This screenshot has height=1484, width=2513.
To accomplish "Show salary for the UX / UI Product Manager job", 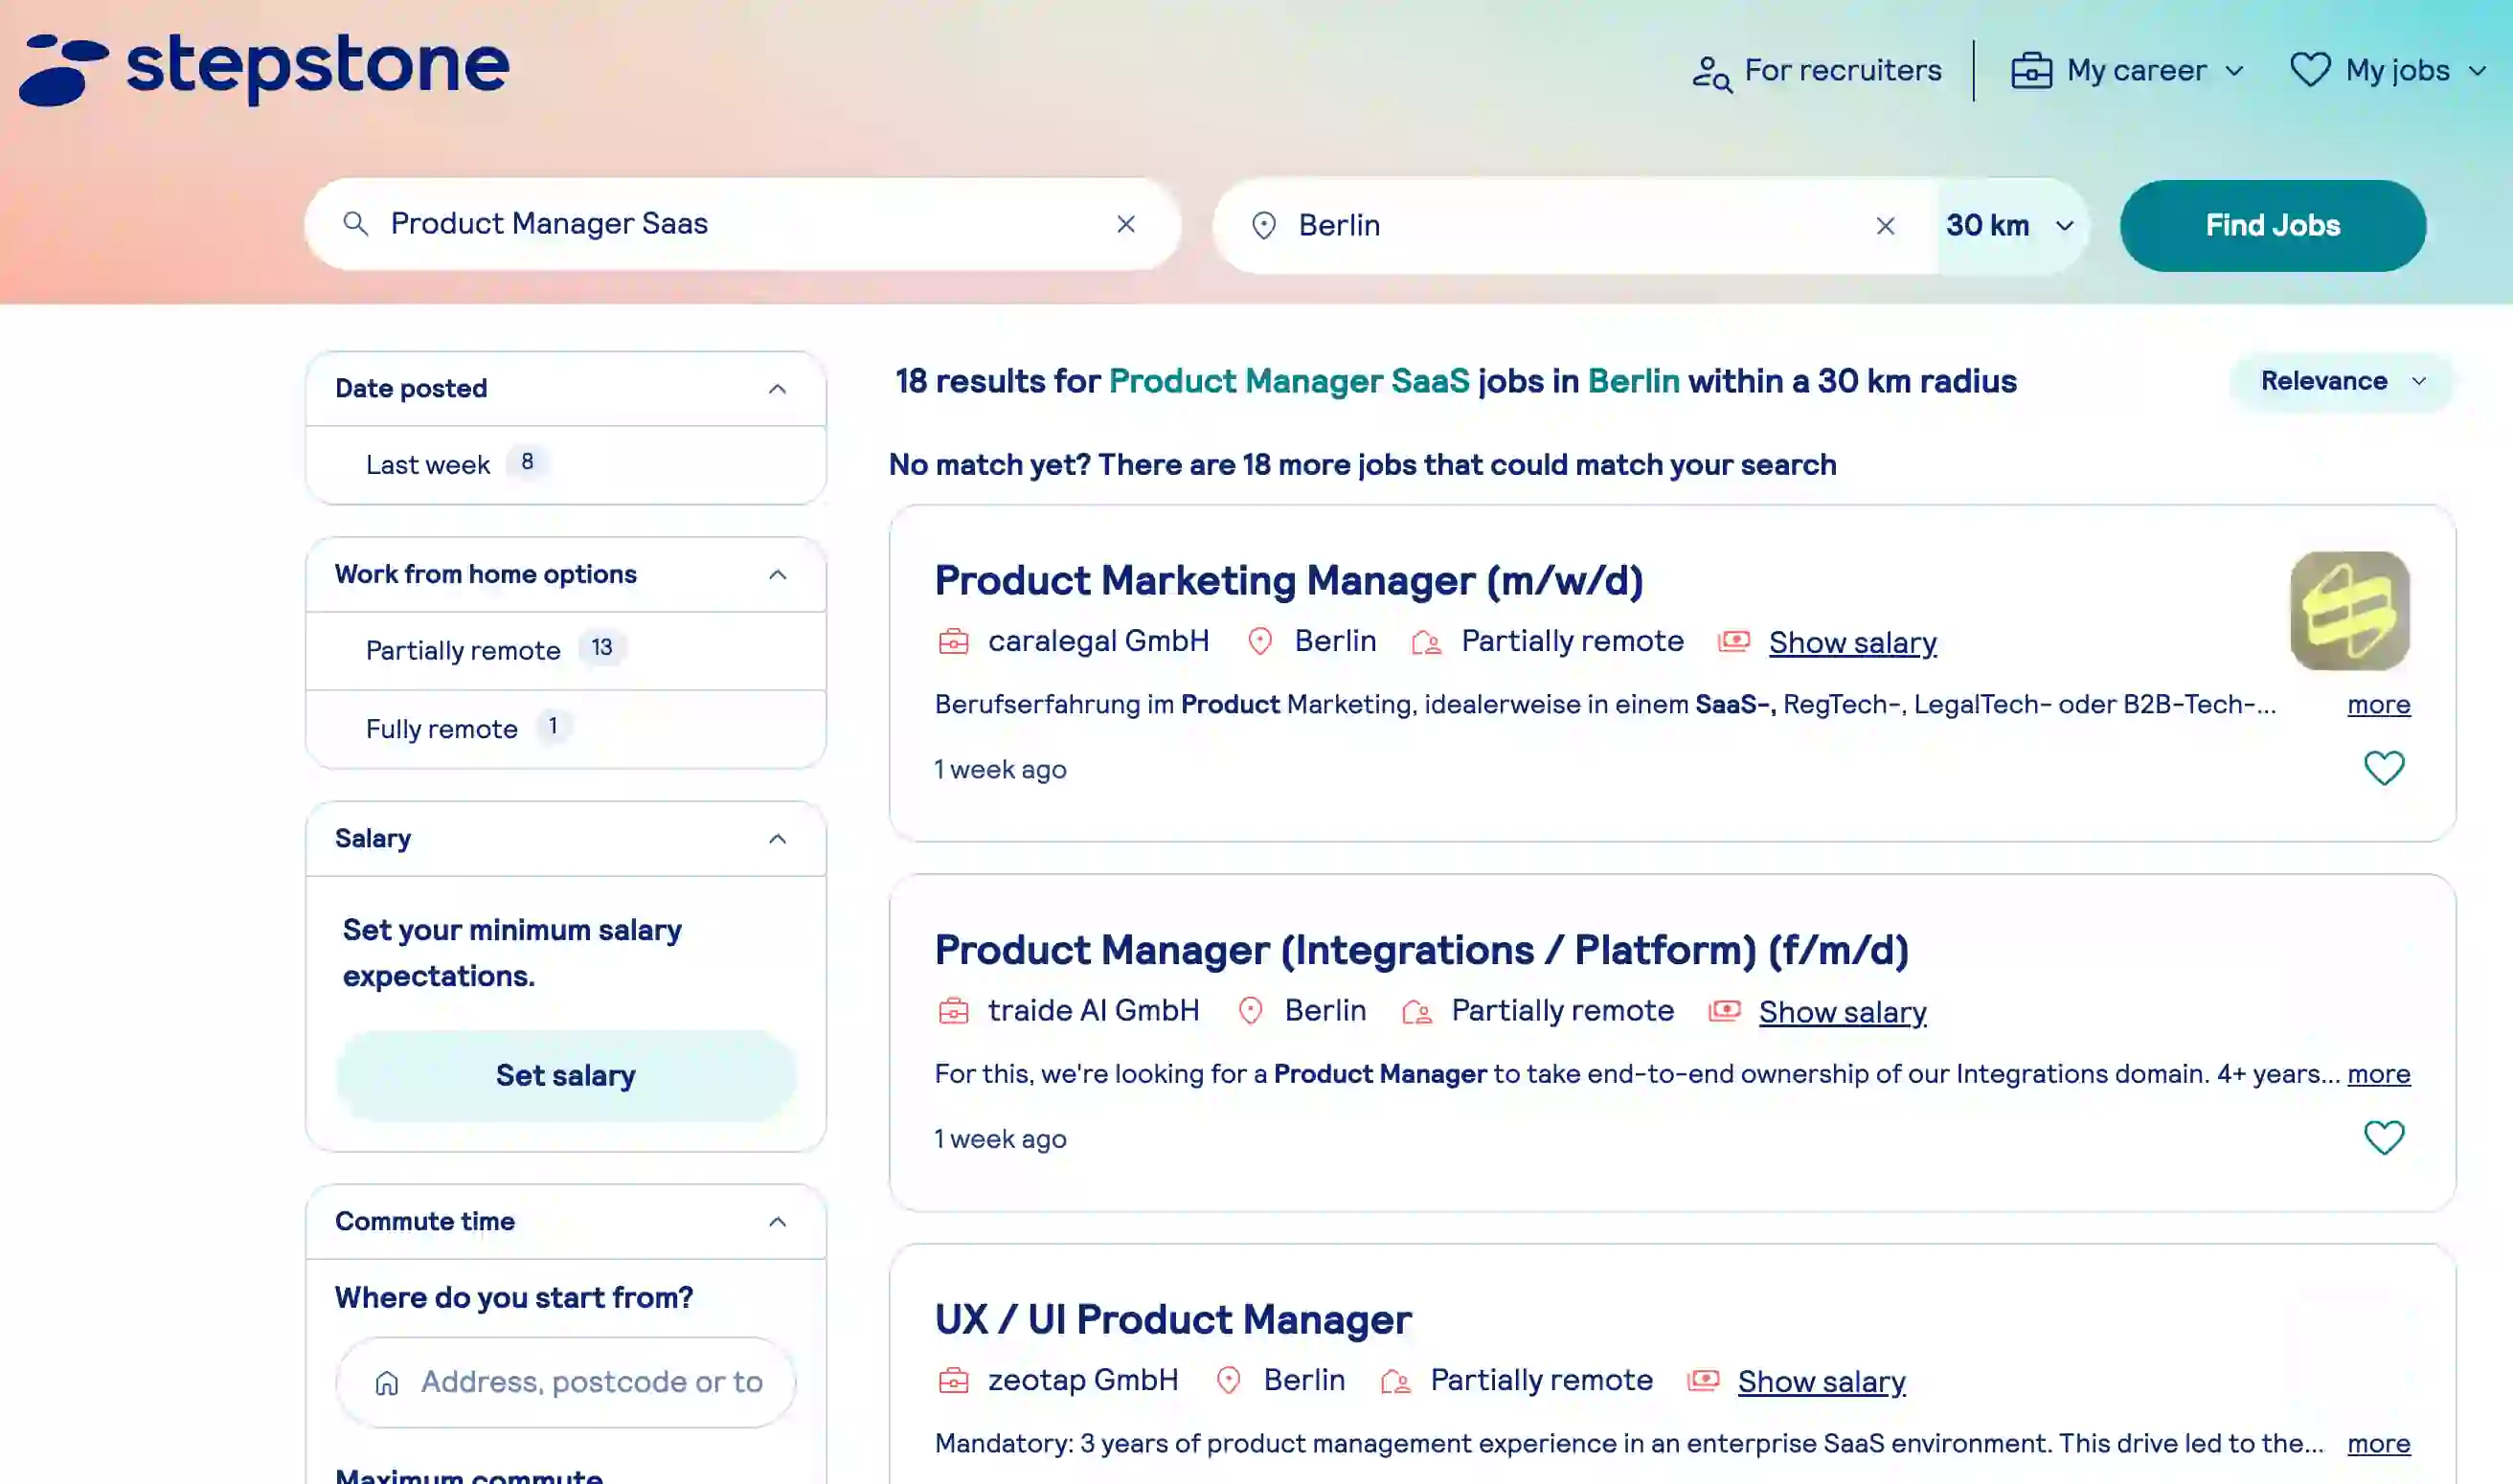I will tap(1821, 1381).
